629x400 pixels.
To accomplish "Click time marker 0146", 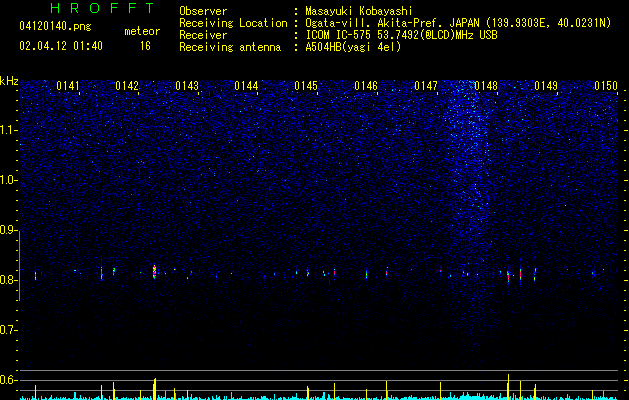I will [366, 86].
